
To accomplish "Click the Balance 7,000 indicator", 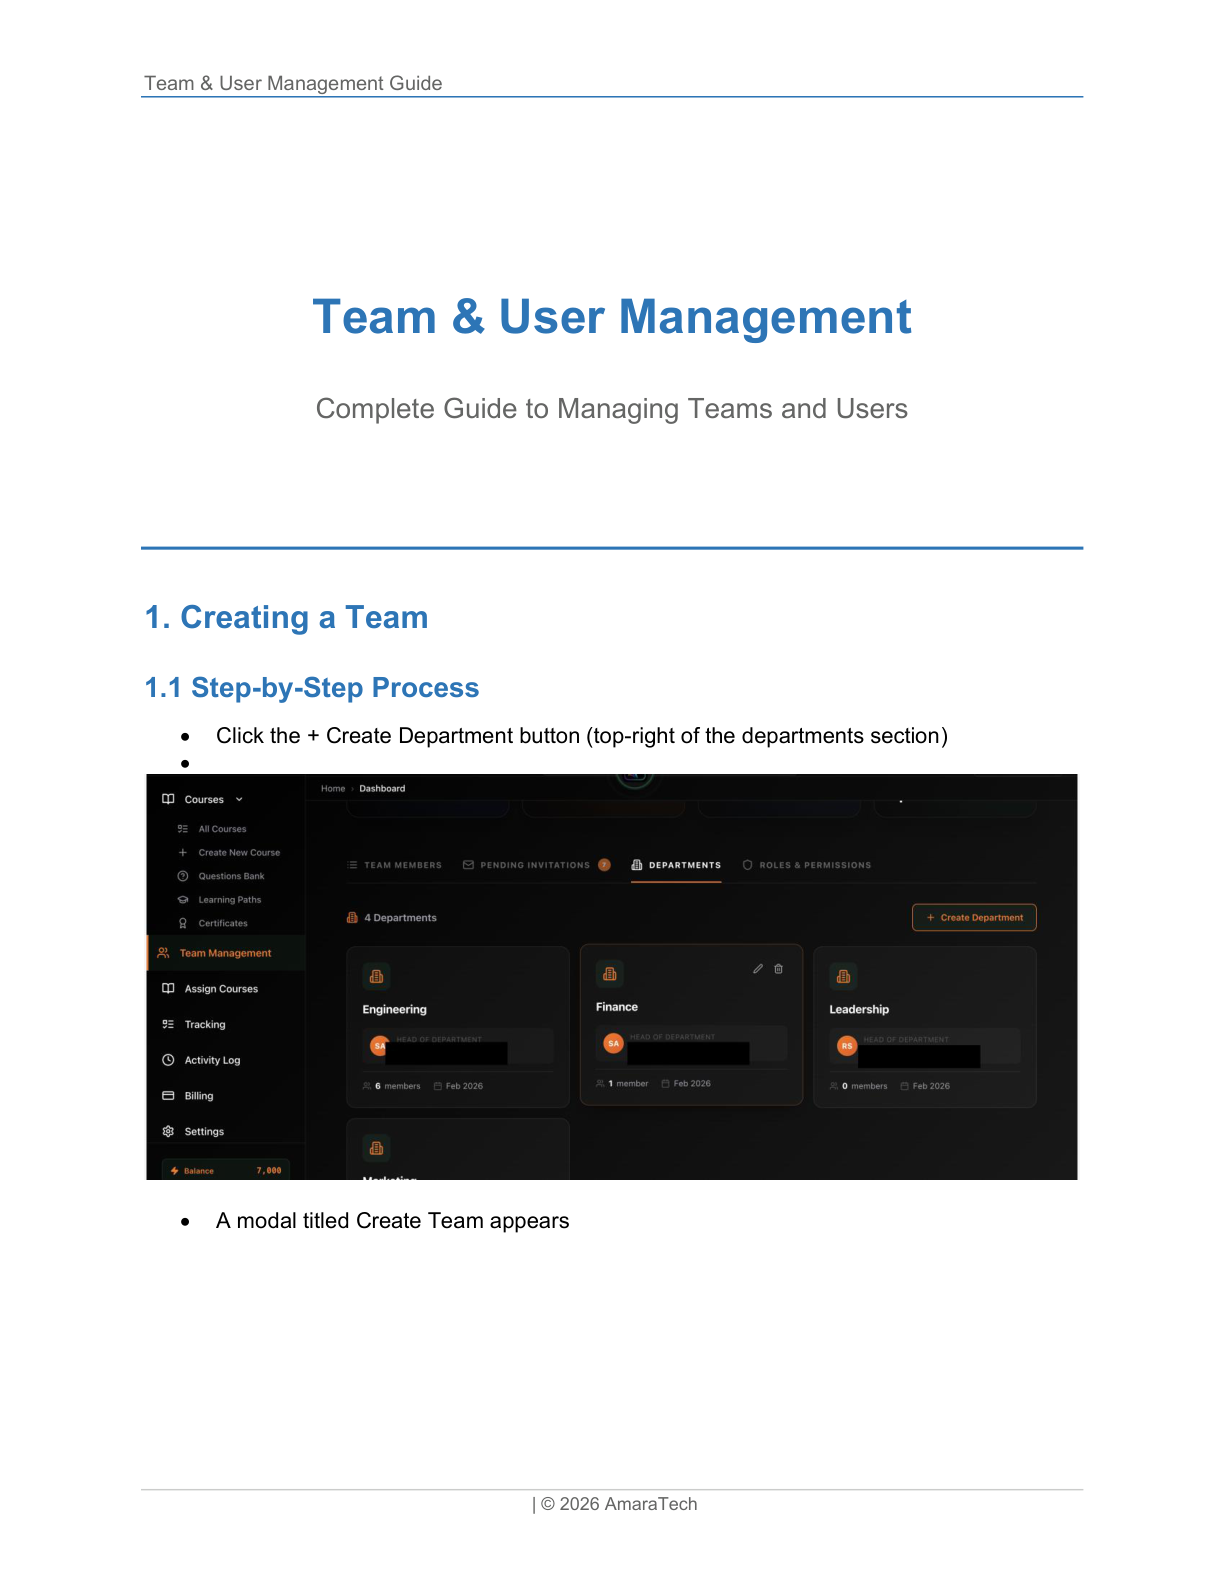I will [x=226, y=1170].
